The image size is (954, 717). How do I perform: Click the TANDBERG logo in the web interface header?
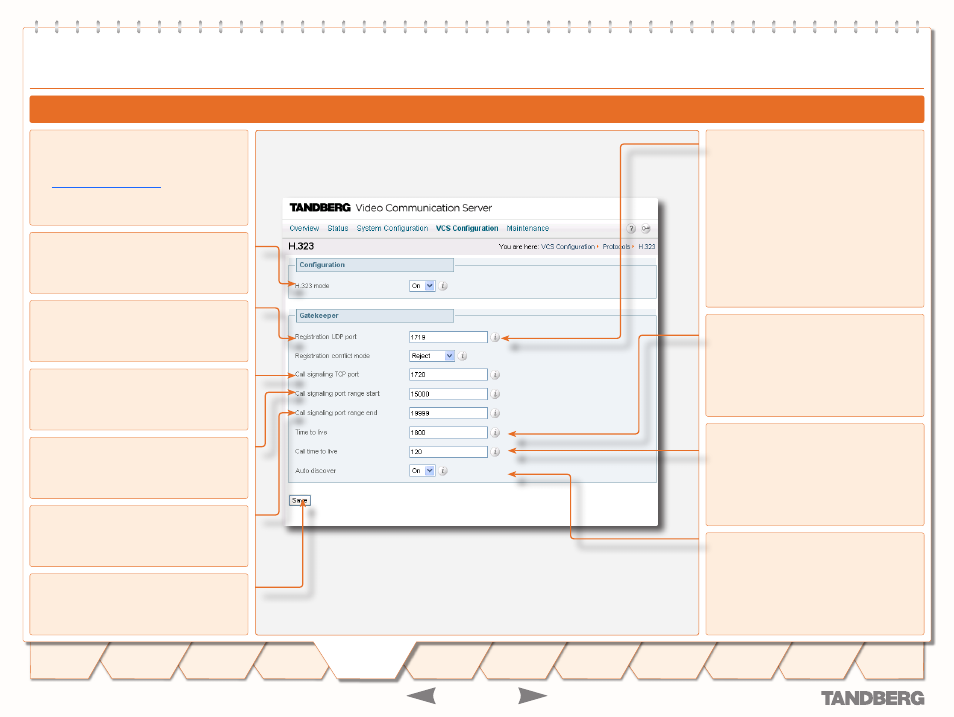click(320, 208)
